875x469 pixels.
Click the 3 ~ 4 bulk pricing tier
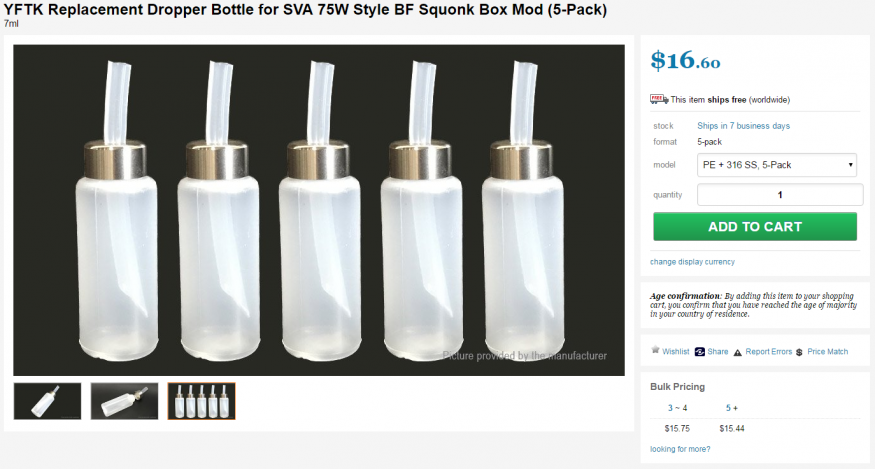click(677, 408)
